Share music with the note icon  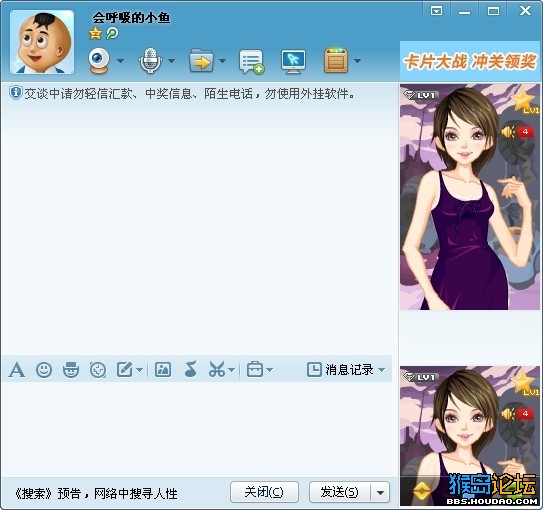pyautogui.click(x=191, y=369)
